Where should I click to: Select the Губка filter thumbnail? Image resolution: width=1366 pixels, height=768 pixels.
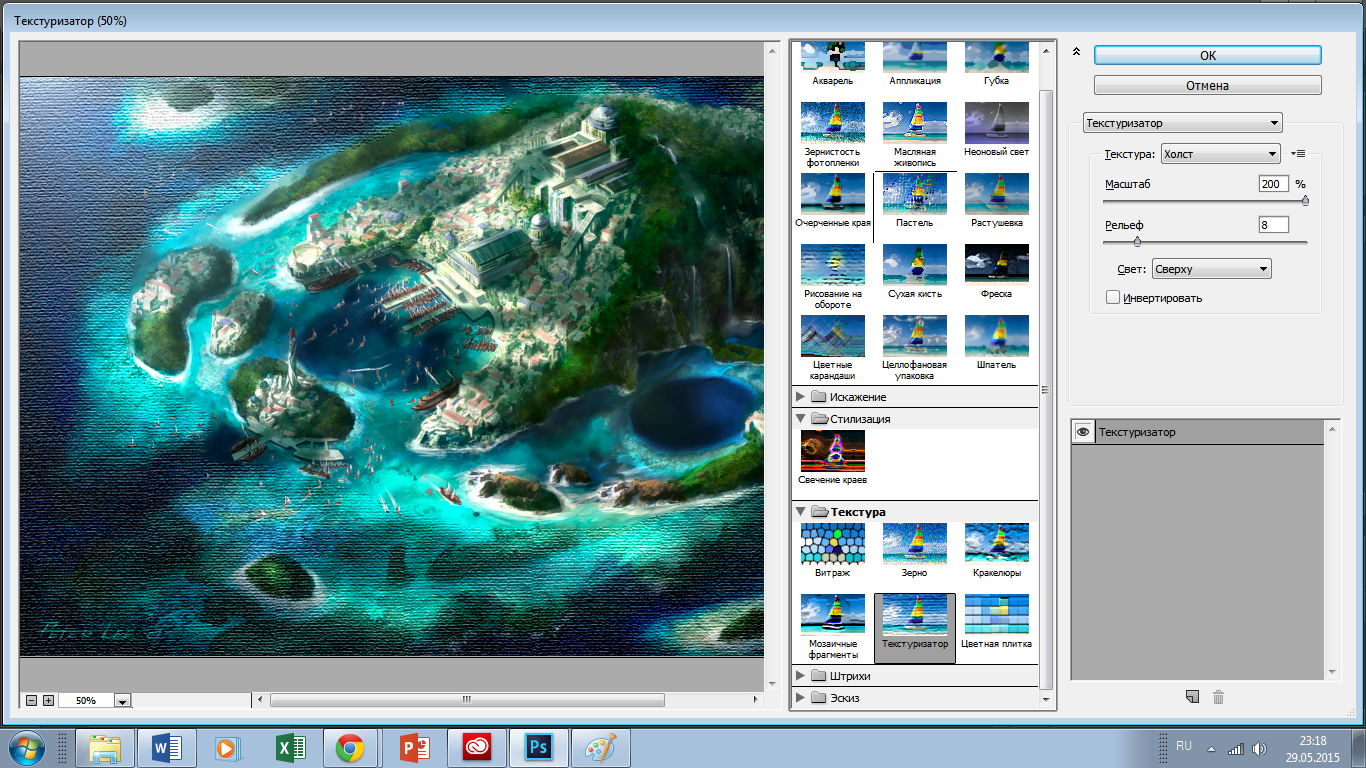point(996,58)
